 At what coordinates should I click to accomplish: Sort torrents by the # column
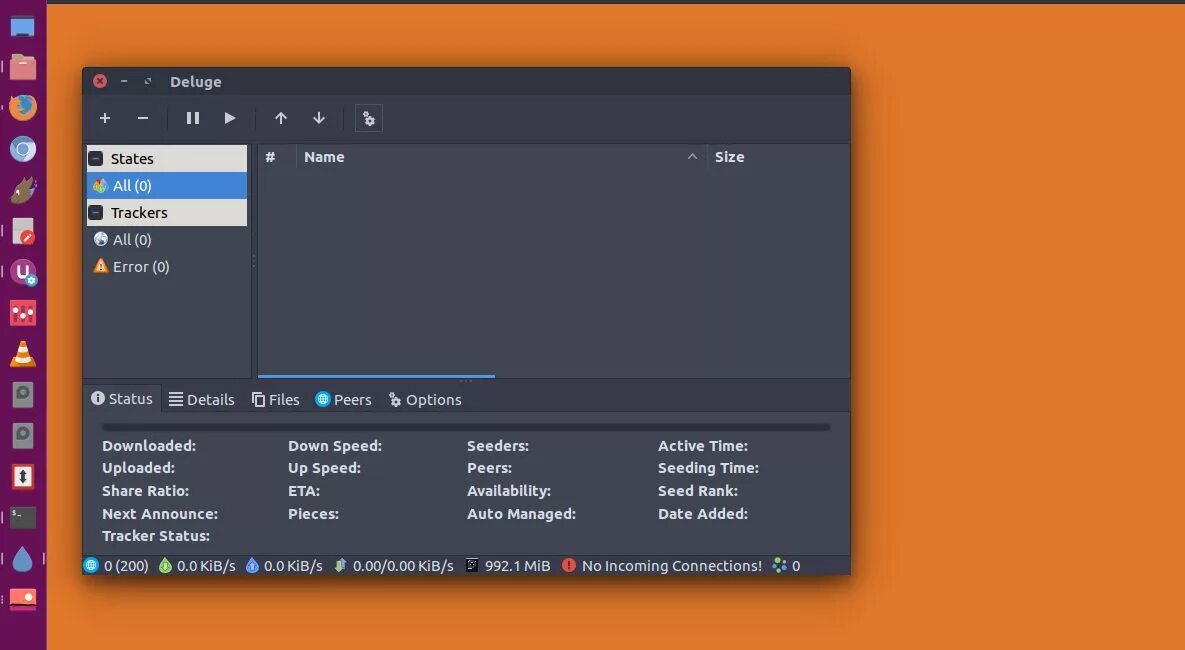pos(277,157)
